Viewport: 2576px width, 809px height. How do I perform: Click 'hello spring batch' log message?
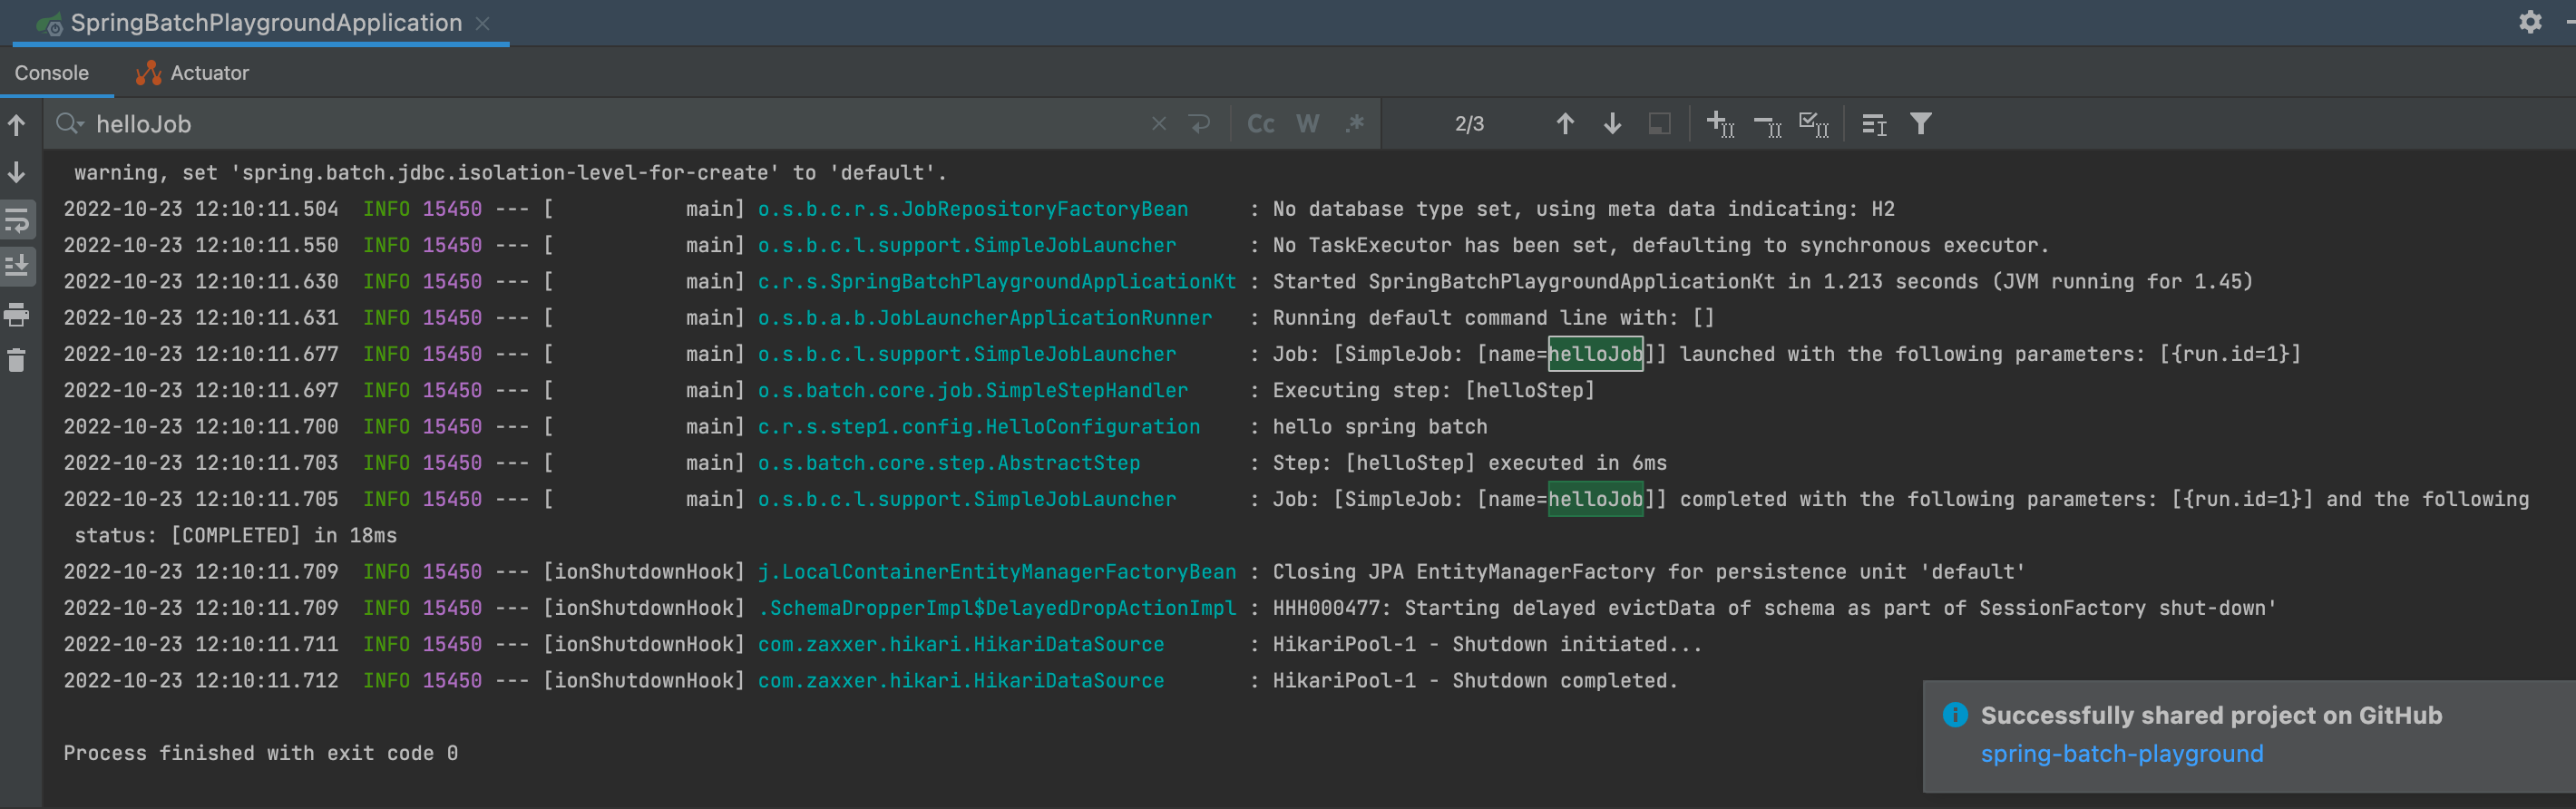click(x=1379, y=427)
